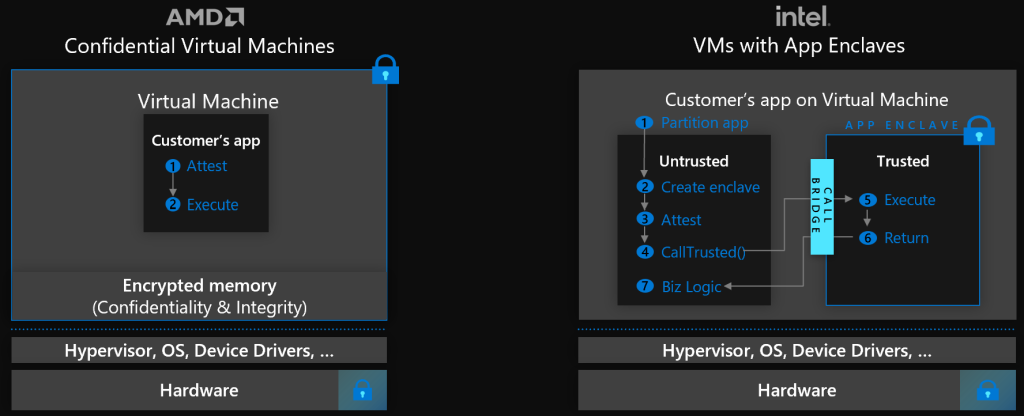This screenshot has width=1024, height=416.
Task: Click 'Hardware' label under AMD diagram
Action: click(199, 391)
